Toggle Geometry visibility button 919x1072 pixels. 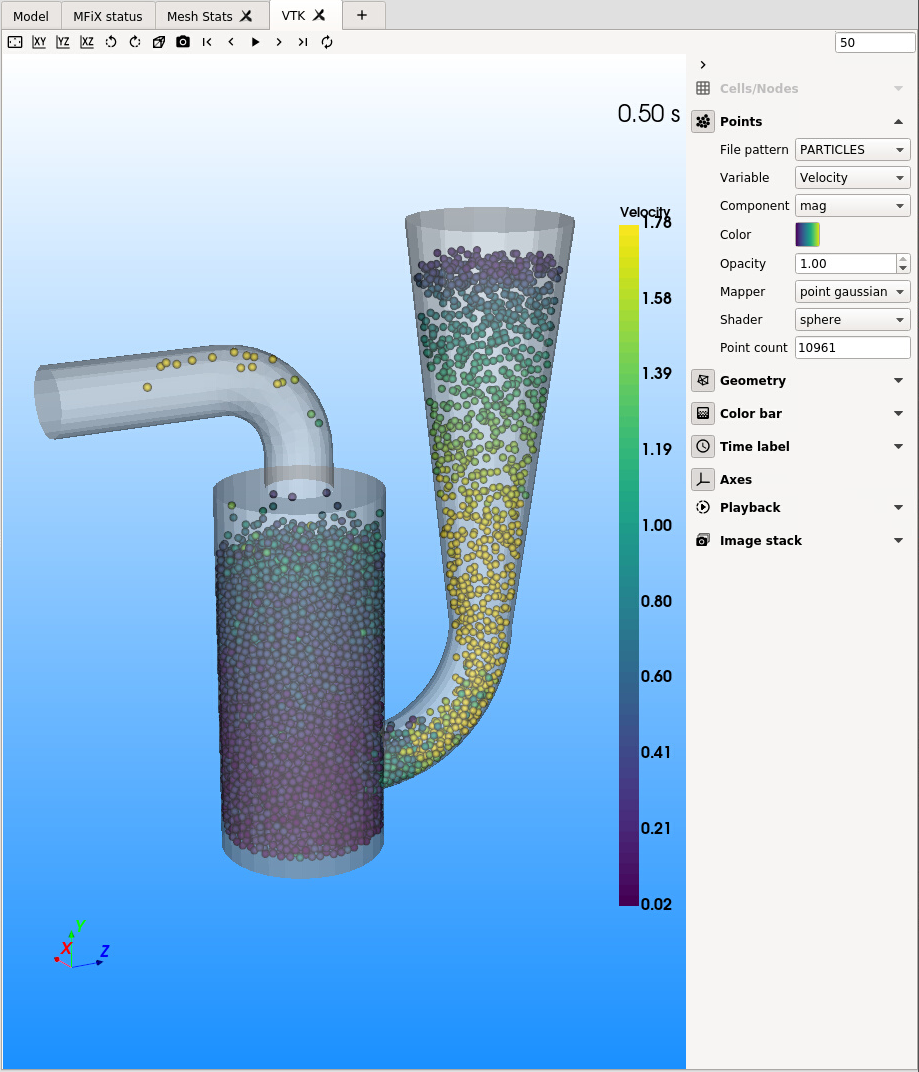coord(703,380)
